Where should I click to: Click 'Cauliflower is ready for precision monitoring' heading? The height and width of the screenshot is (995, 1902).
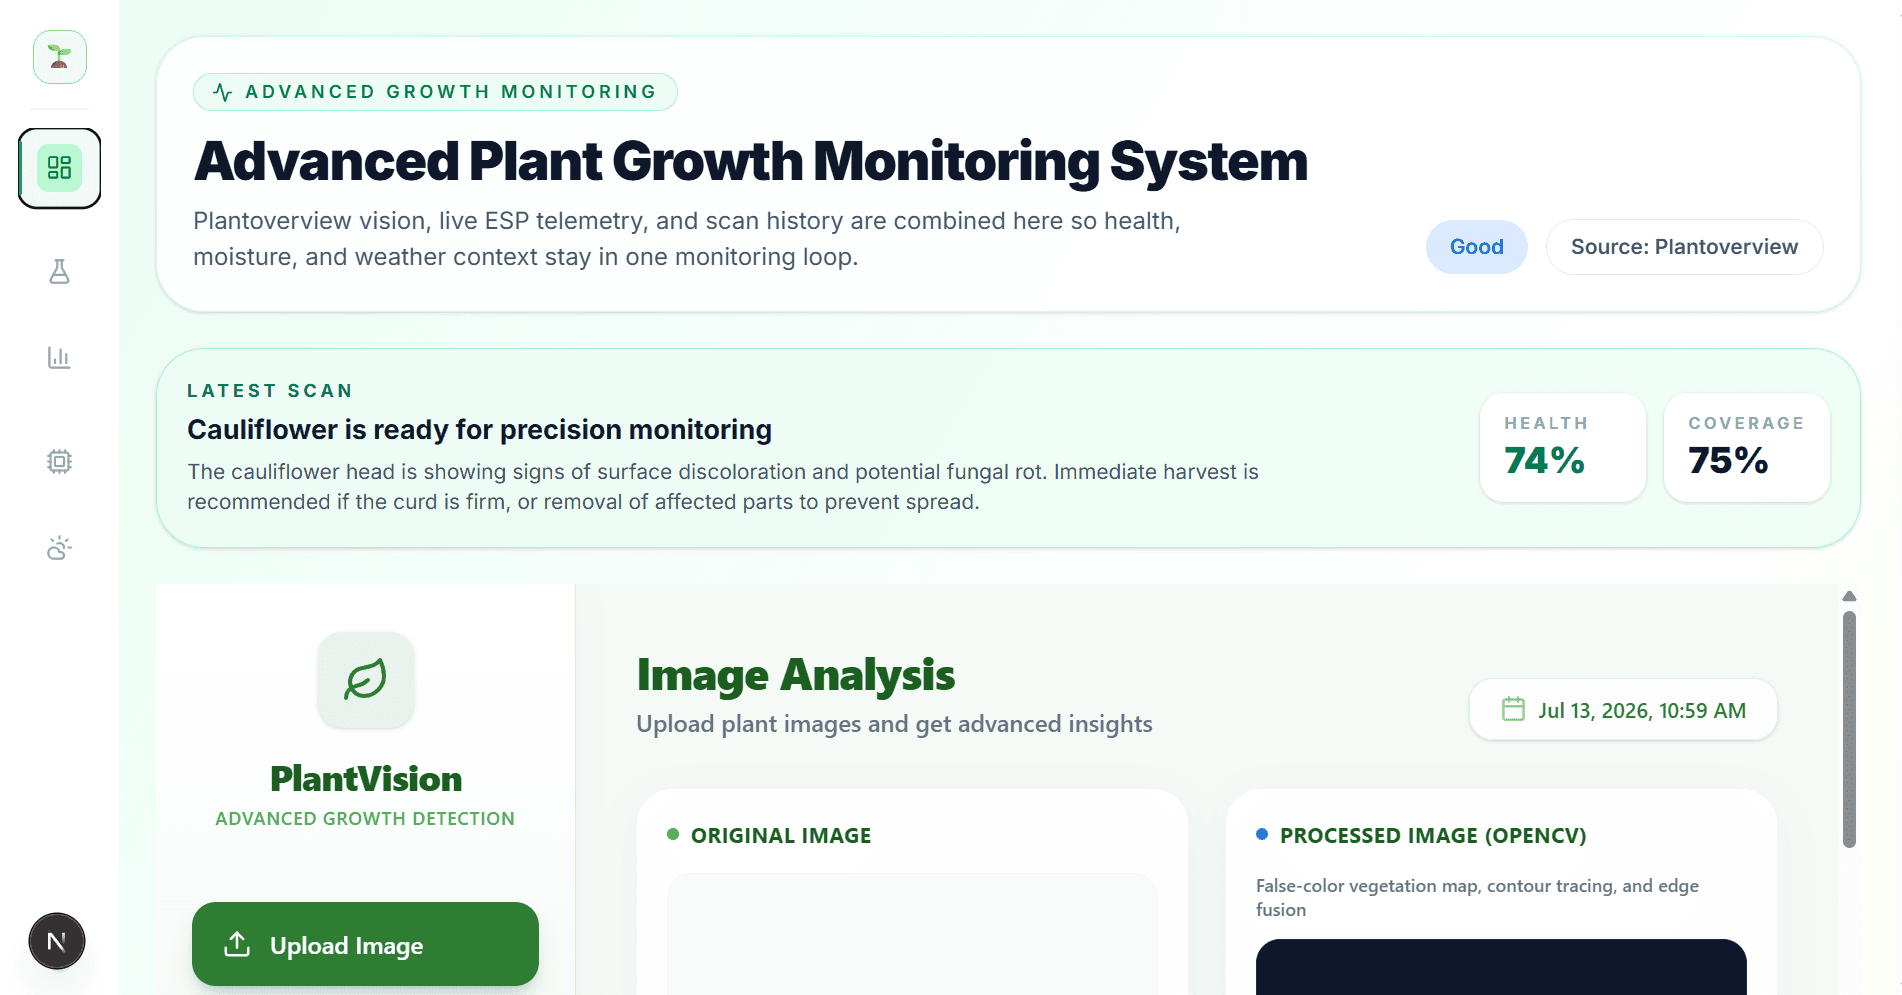(479, 430)
